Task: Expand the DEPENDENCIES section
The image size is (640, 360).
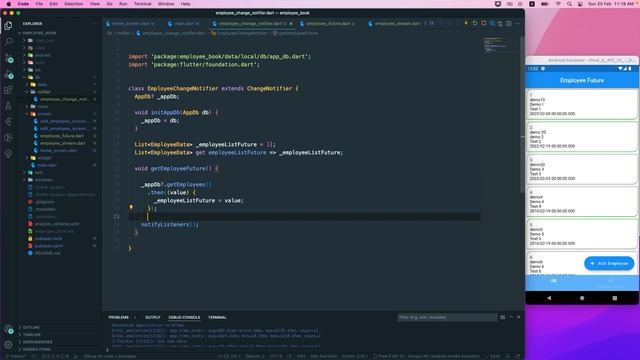Action: (x=37, y=342)
